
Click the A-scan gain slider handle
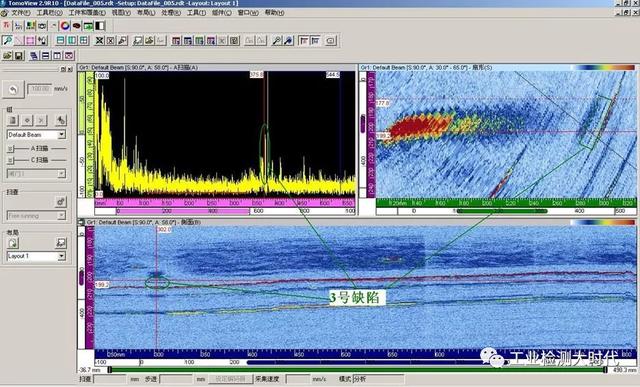tap(11, 149)
